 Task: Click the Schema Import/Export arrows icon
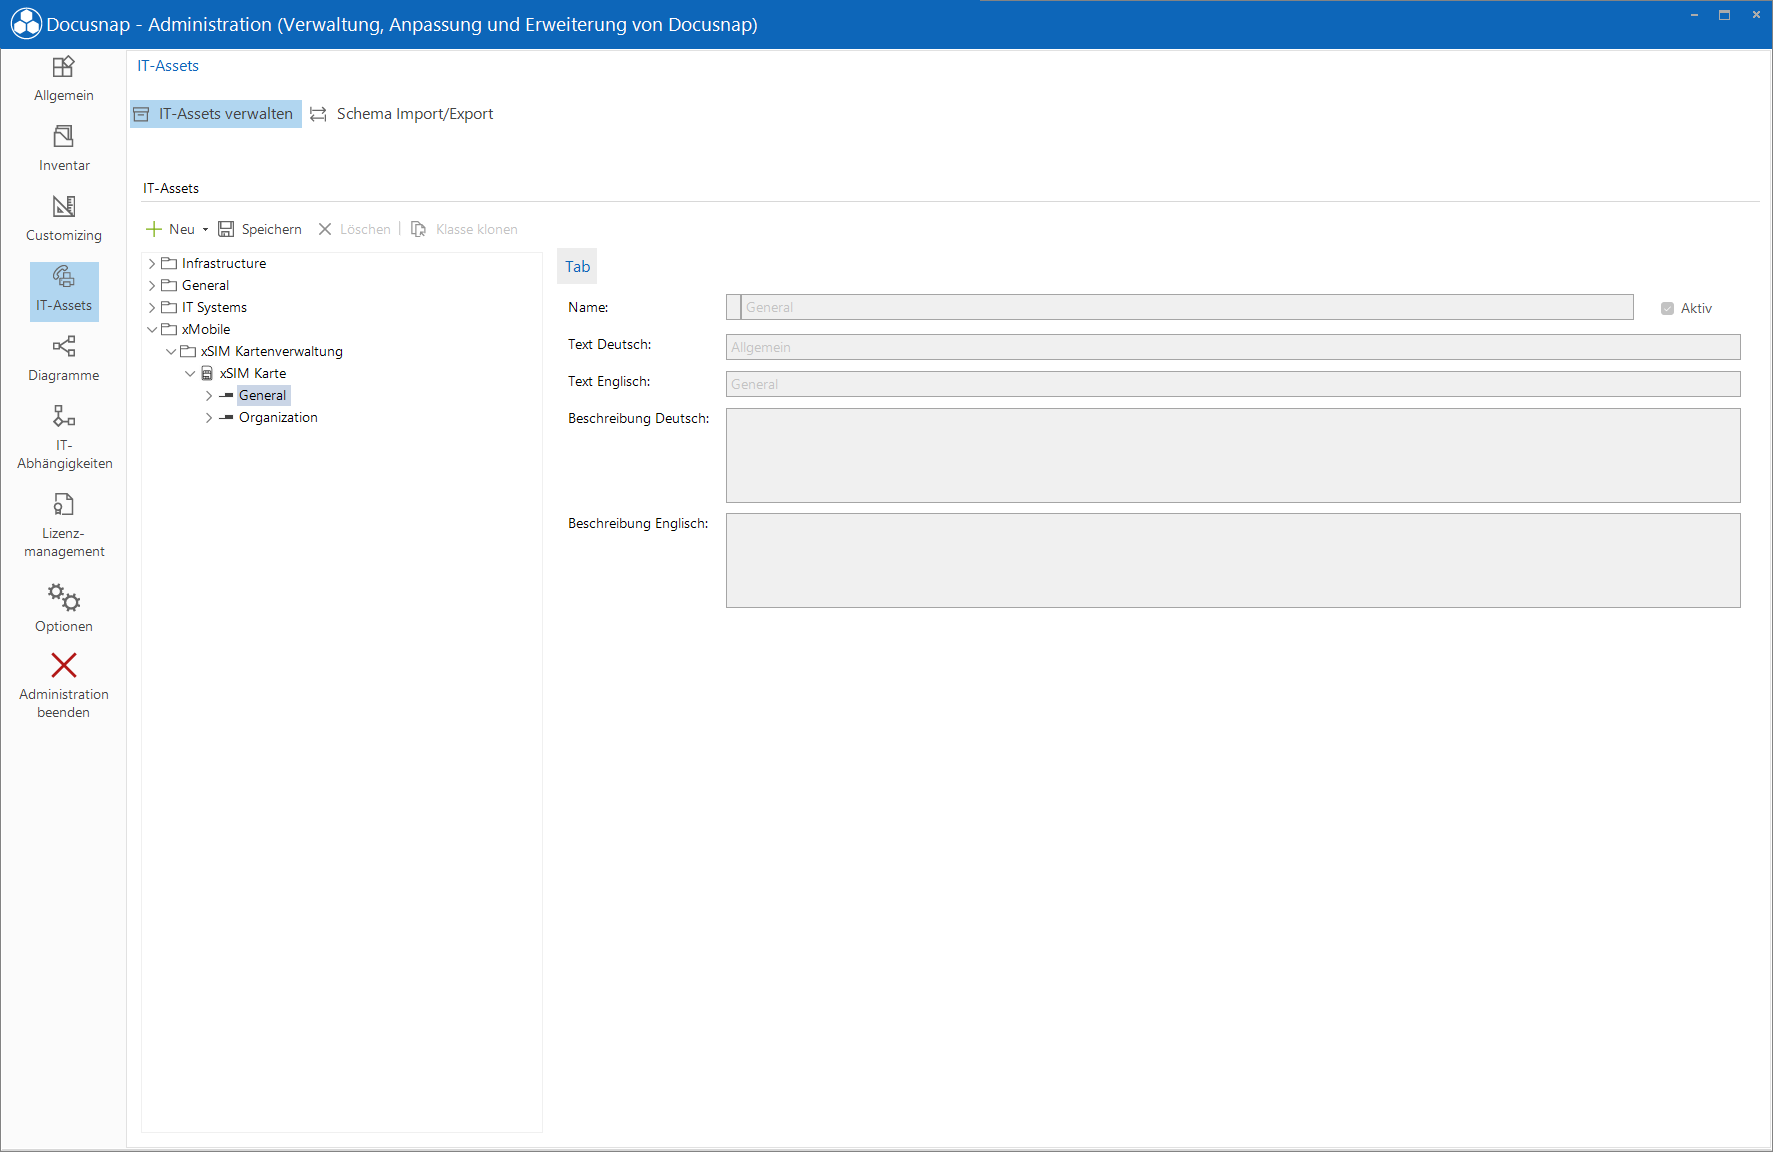tap(318, 114)
